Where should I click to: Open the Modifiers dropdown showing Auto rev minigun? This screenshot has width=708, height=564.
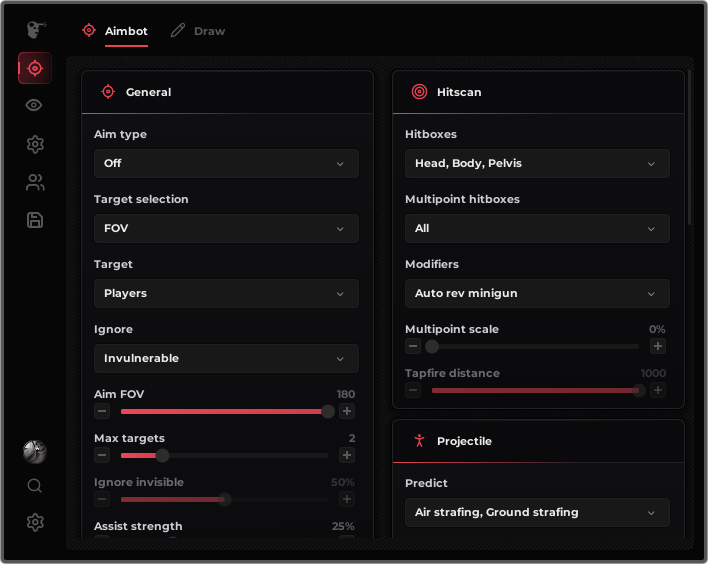tap(537, 294)
